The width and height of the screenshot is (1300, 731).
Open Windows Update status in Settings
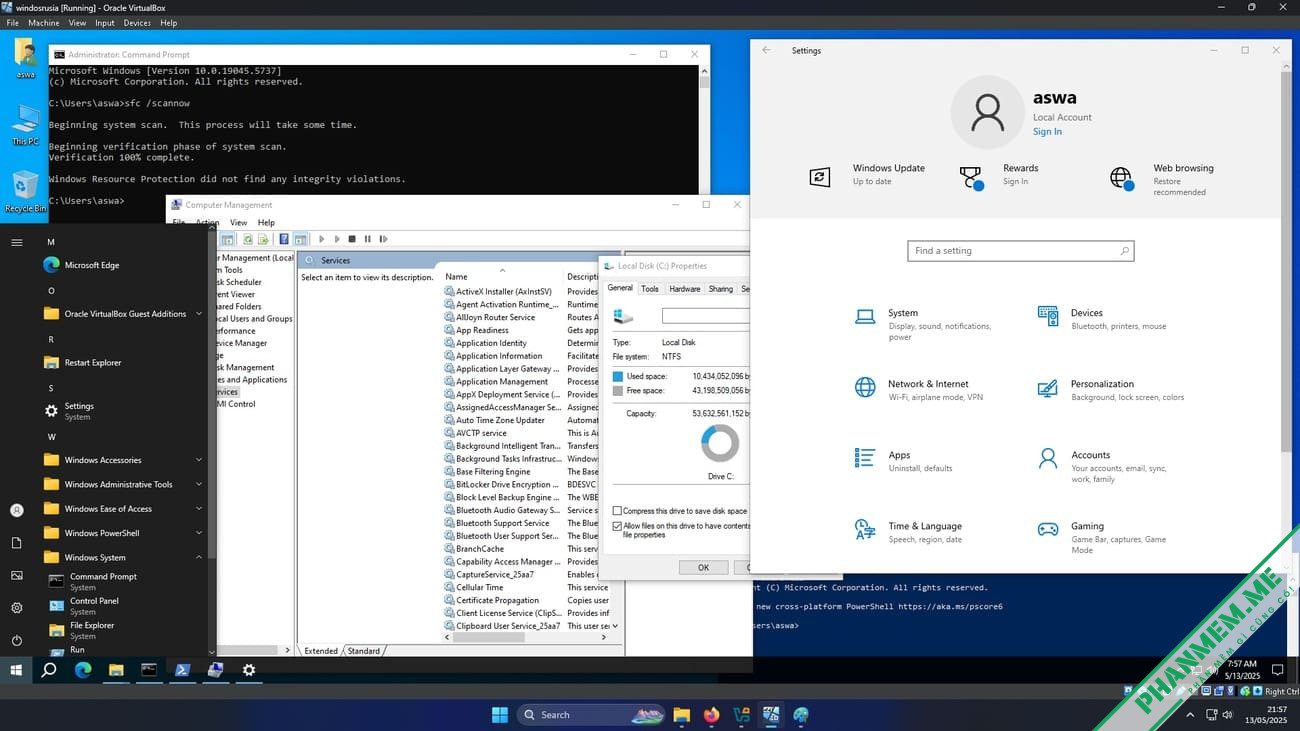pos(867,175)
